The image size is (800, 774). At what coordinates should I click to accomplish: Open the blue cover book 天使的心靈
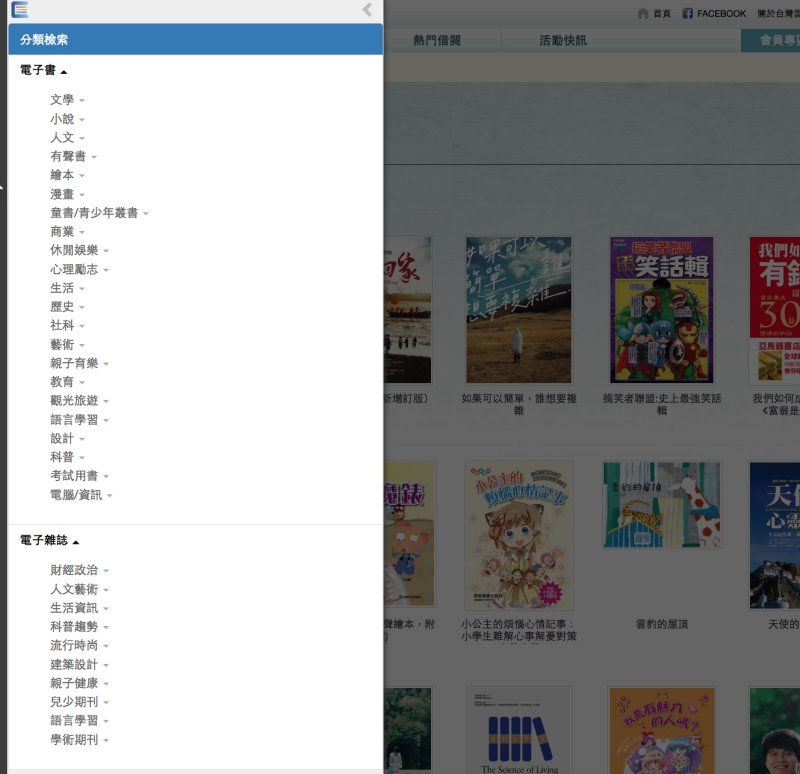775,536
